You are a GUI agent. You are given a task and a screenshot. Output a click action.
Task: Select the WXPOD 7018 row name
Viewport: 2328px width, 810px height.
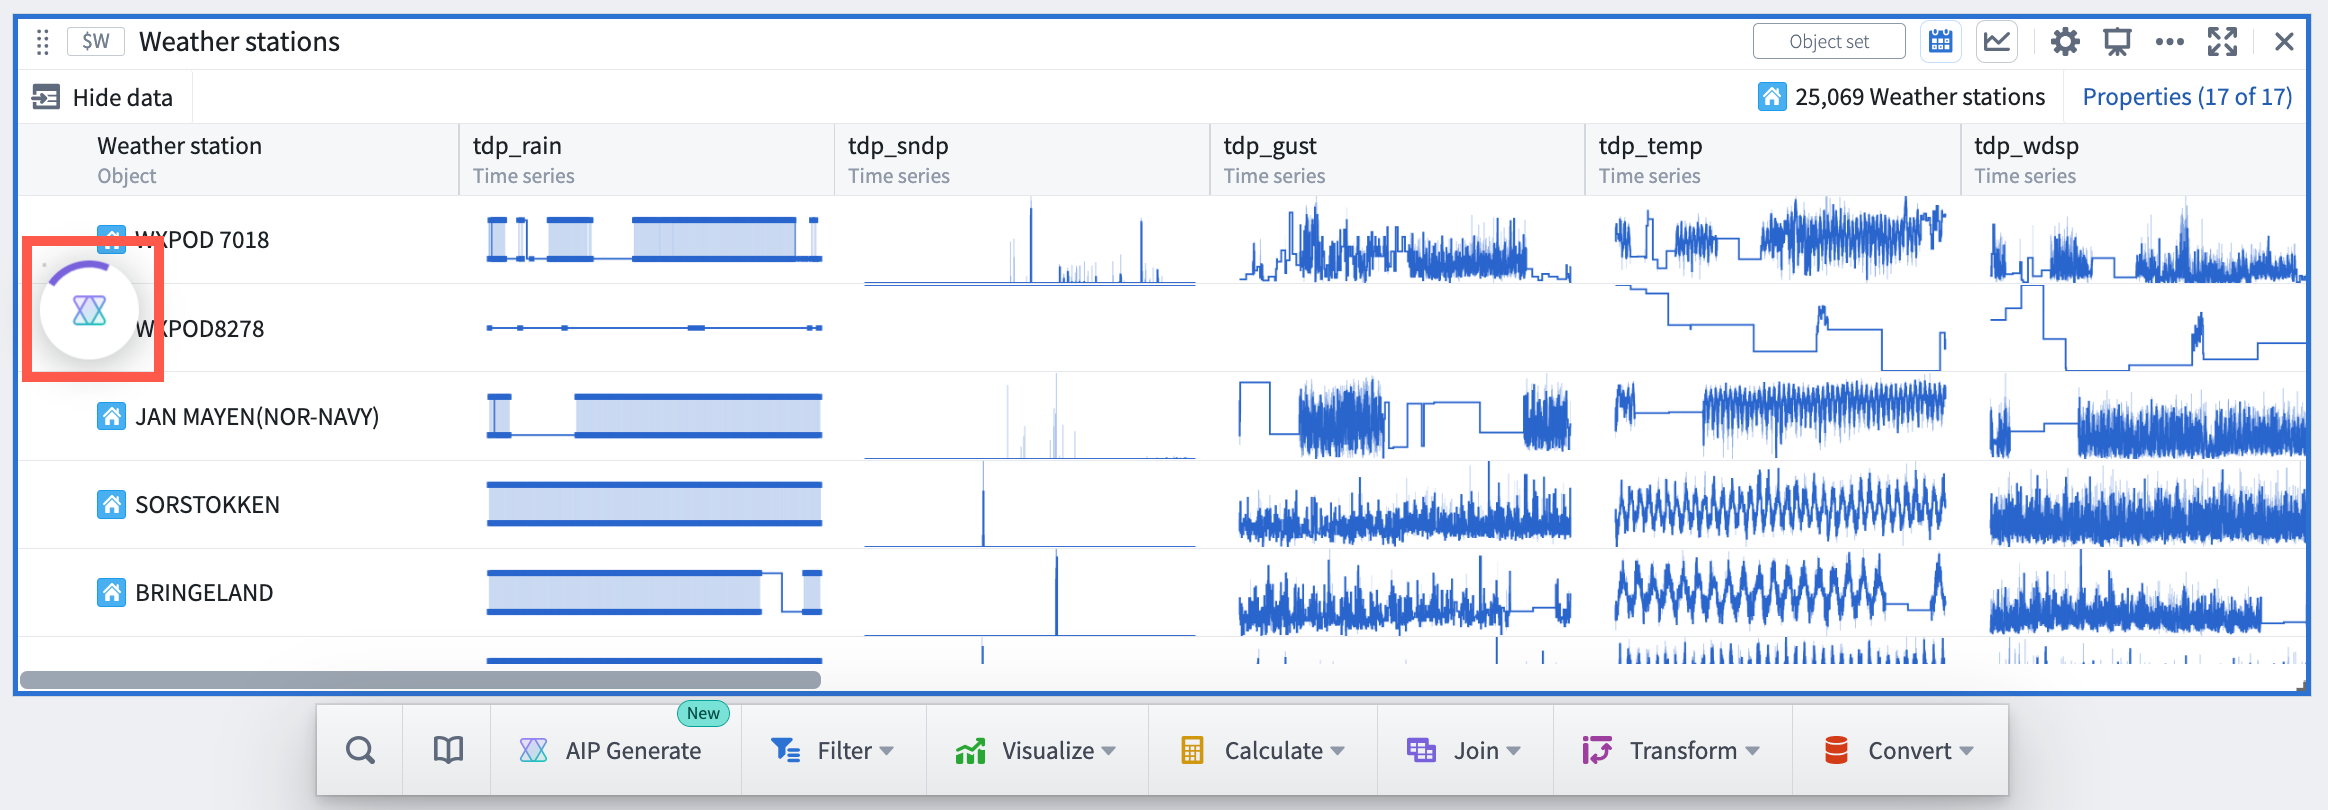202,240
